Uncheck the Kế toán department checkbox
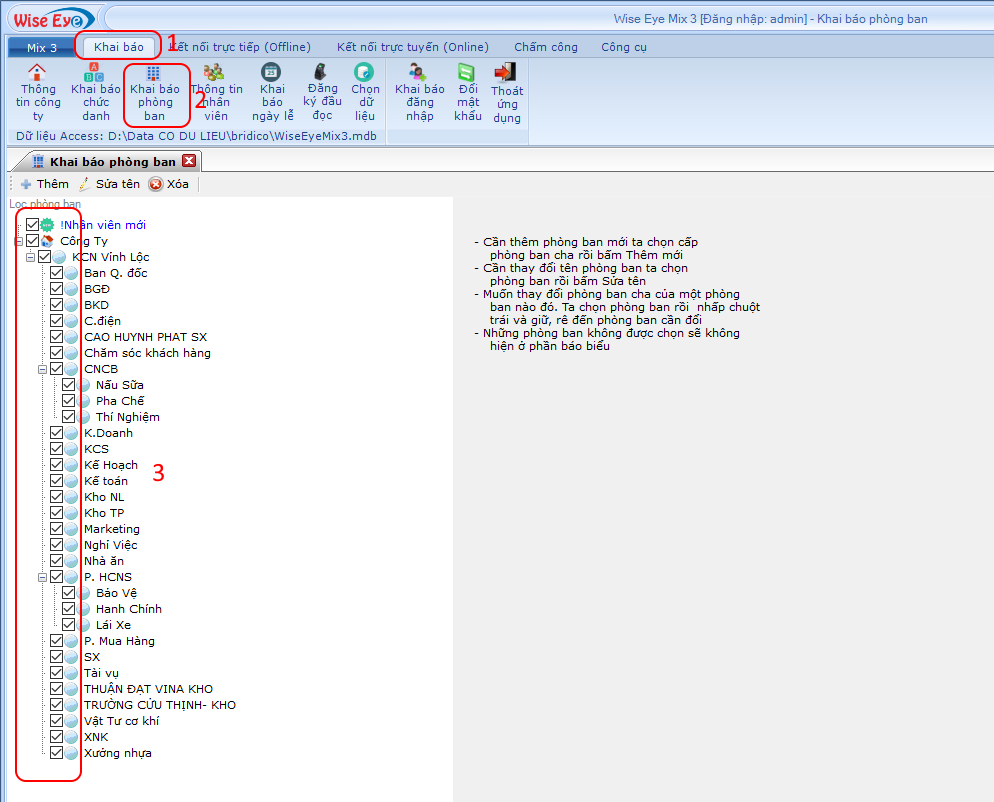994x802 pixels. 57,481
